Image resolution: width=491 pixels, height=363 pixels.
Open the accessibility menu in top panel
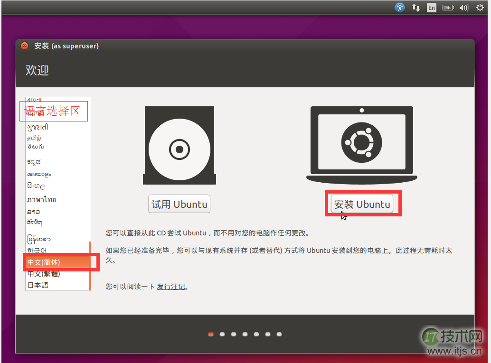tap(400, 7)
